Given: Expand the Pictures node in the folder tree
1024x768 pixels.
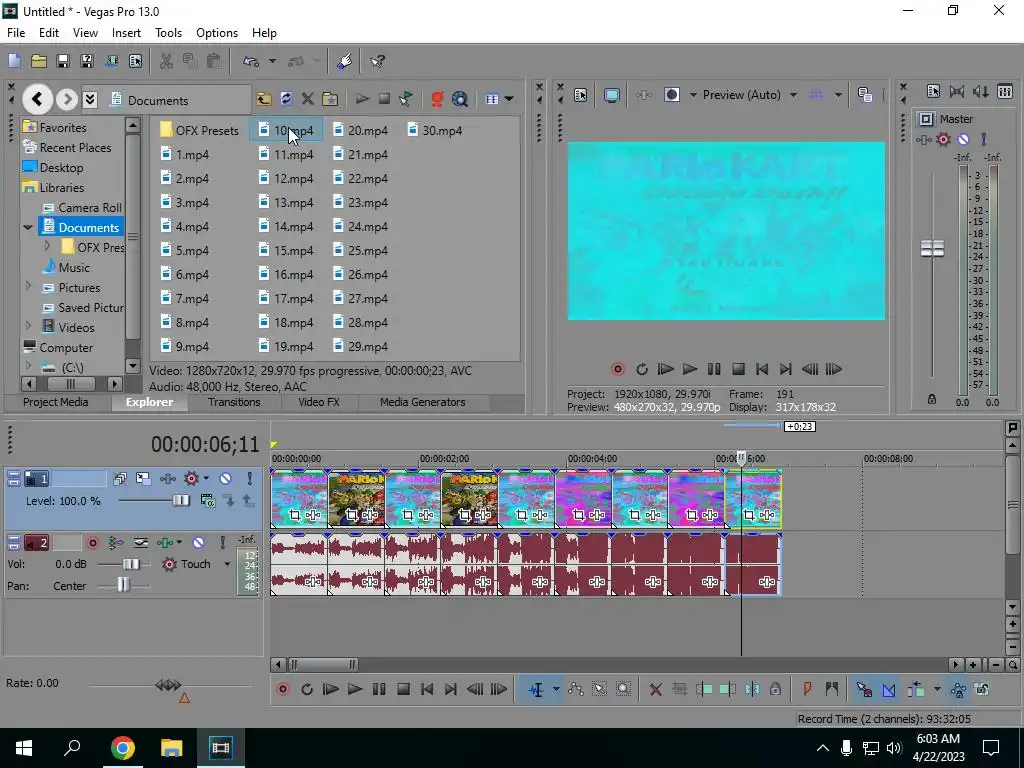Looking at the screenshot, I should [28, 286].
